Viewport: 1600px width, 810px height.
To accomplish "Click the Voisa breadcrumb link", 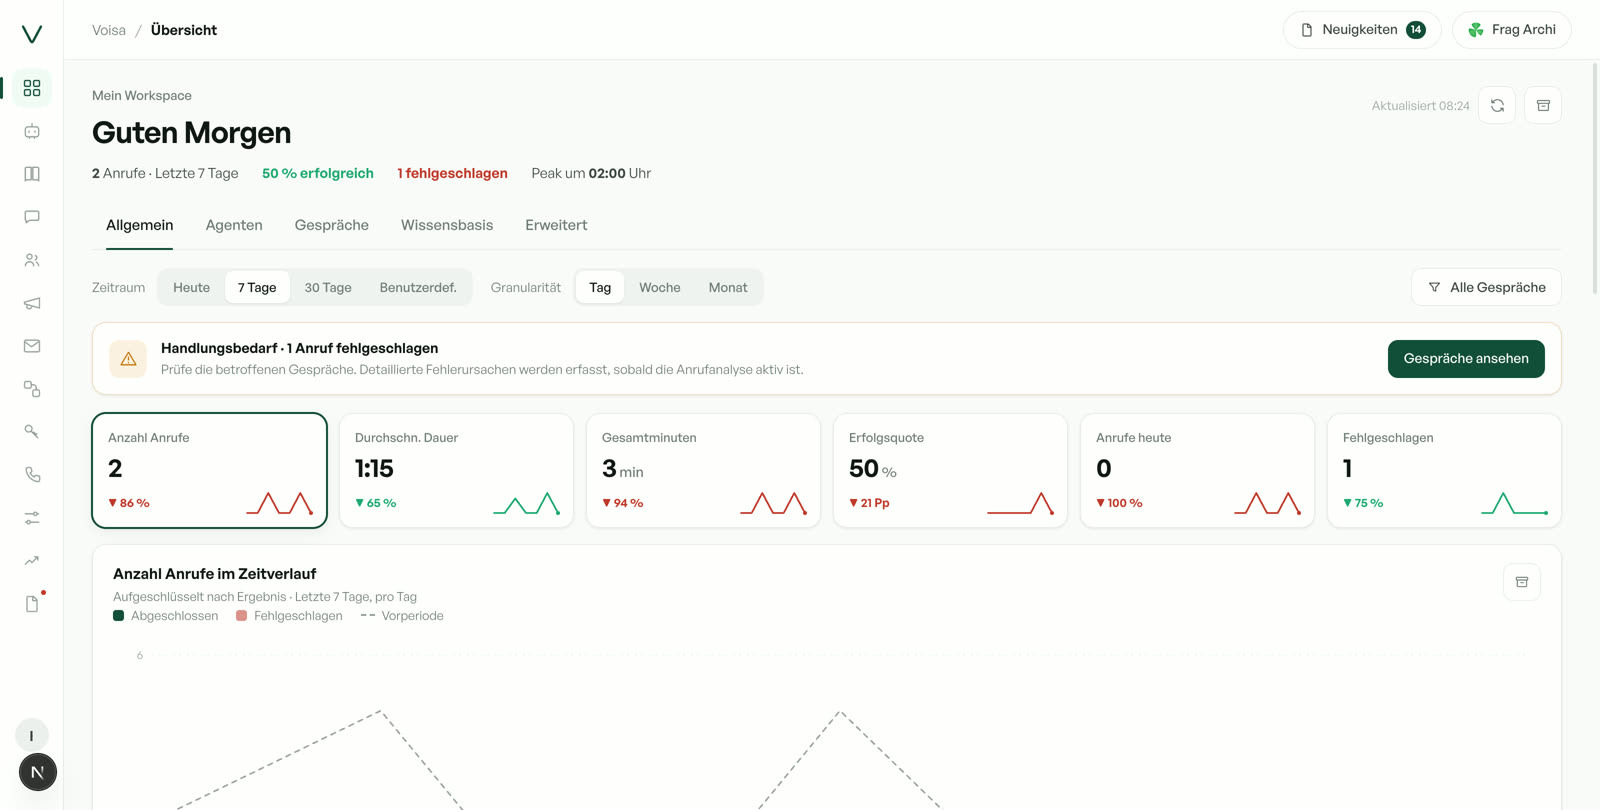I will coord(109,30).
